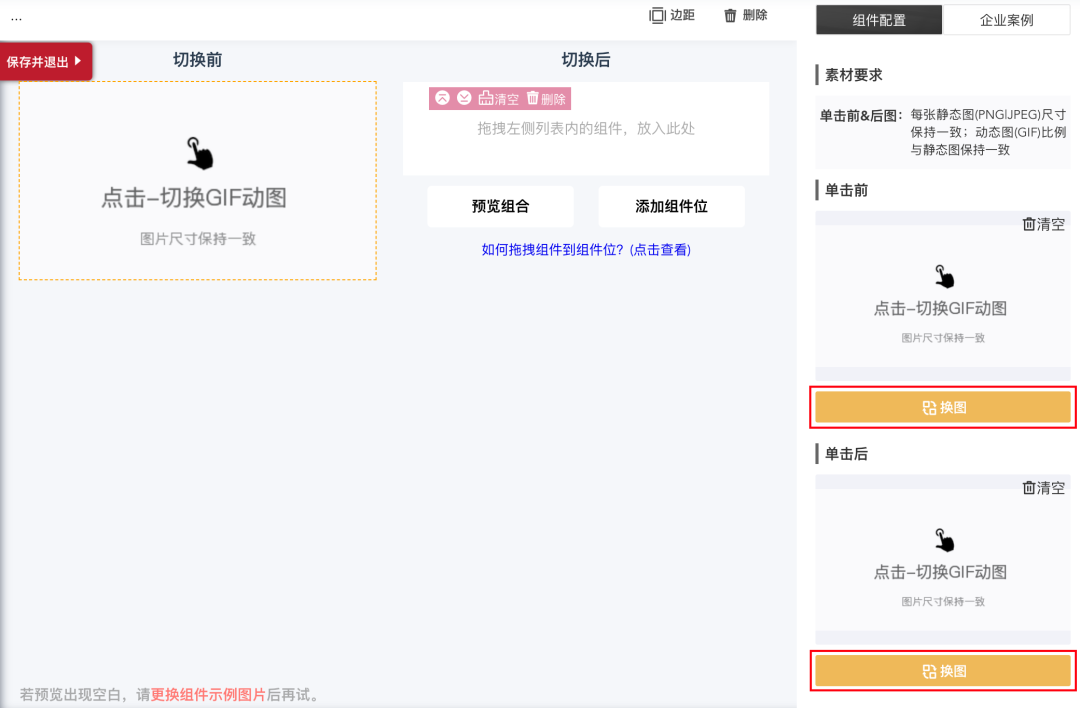
Task: Click the 换图 button under 单击后
Action: (943, 671)
